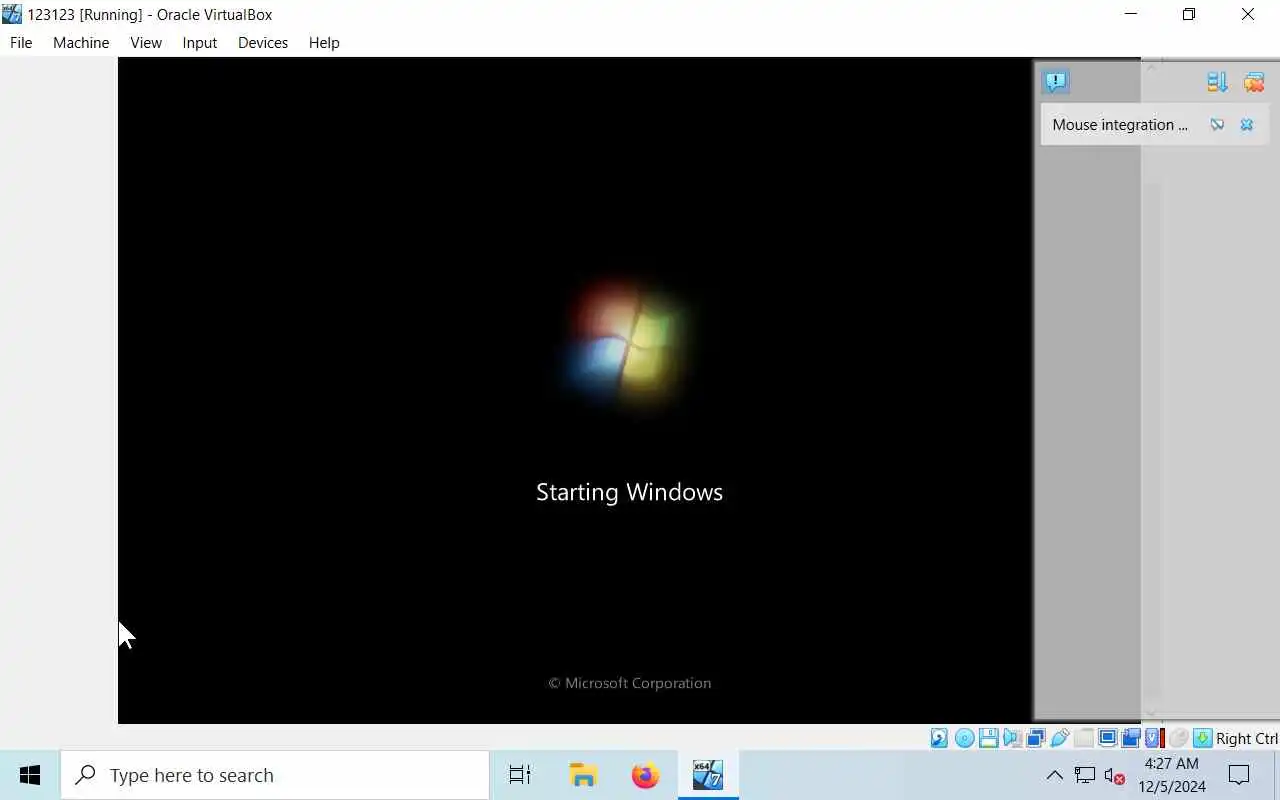Viewport: 1280px width, 800px height.
Task: Open the optical drive indicator in status bar
Action: coord(965,738)
